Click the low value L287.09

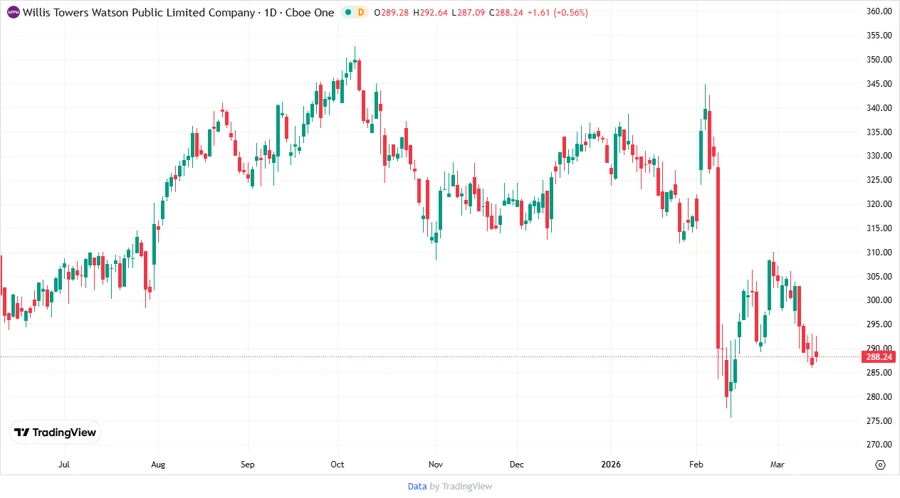coord(468,12)
